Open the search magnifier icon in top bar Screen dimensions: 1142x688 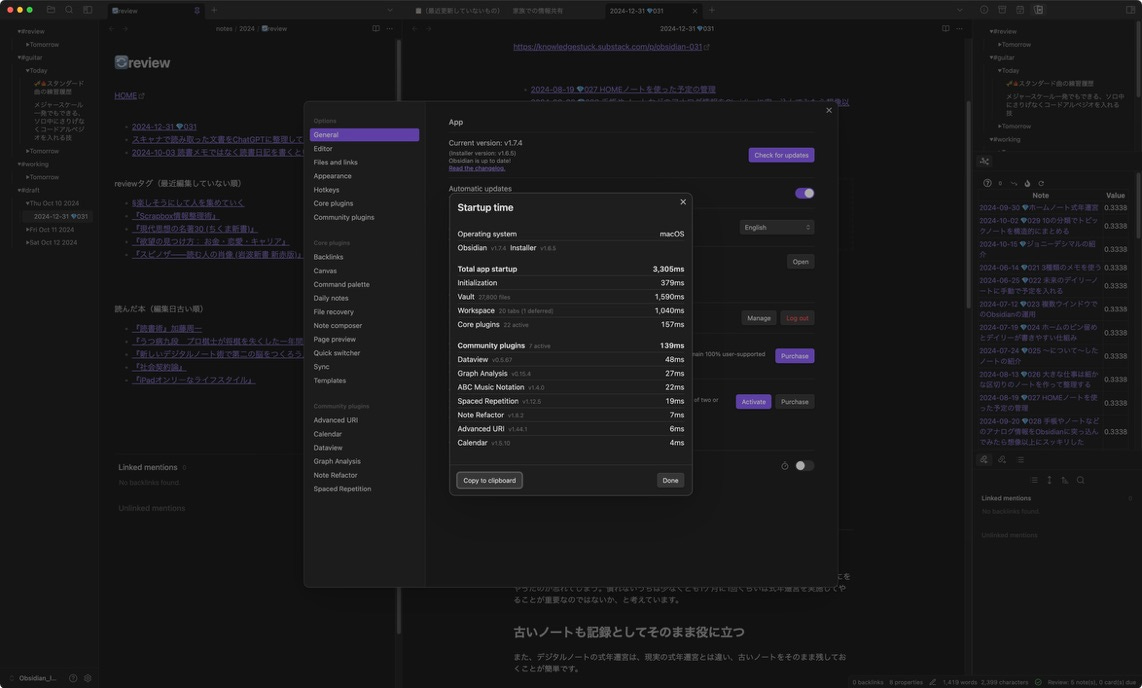tap(69, 10)
